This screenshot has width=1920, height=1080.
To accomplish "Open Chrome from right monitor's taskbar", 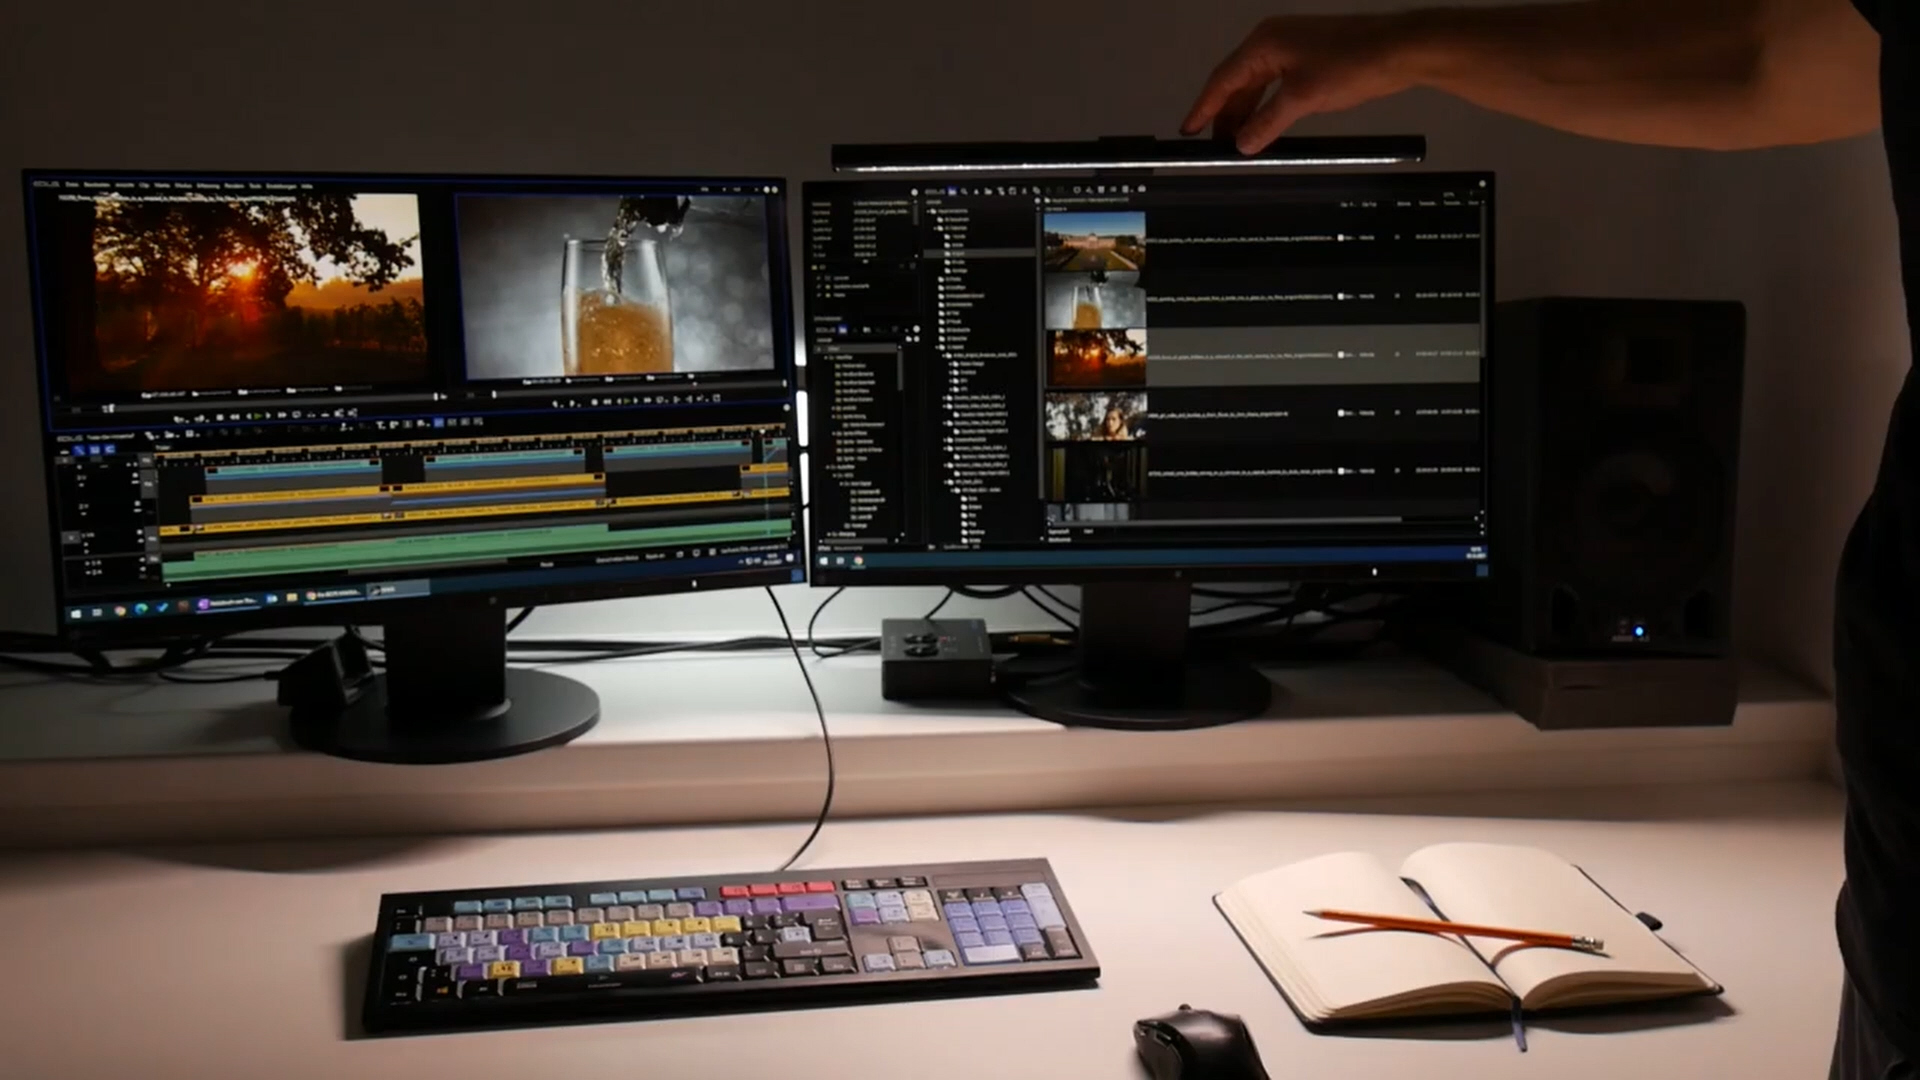I will click(858, 562).
